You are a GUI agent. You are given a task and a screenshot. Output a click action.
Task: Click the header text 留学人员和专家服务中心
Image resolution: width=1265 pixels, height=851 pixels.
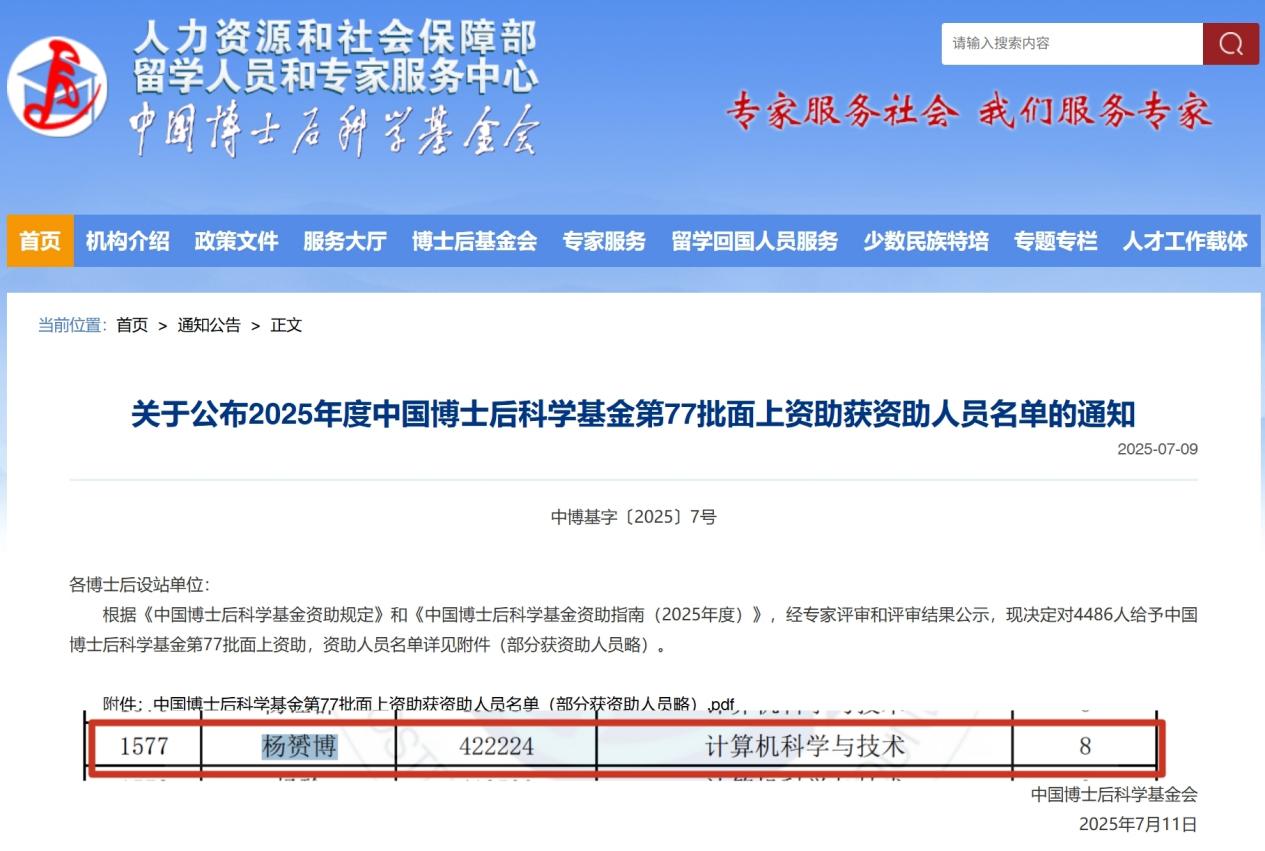pos(335,76)
